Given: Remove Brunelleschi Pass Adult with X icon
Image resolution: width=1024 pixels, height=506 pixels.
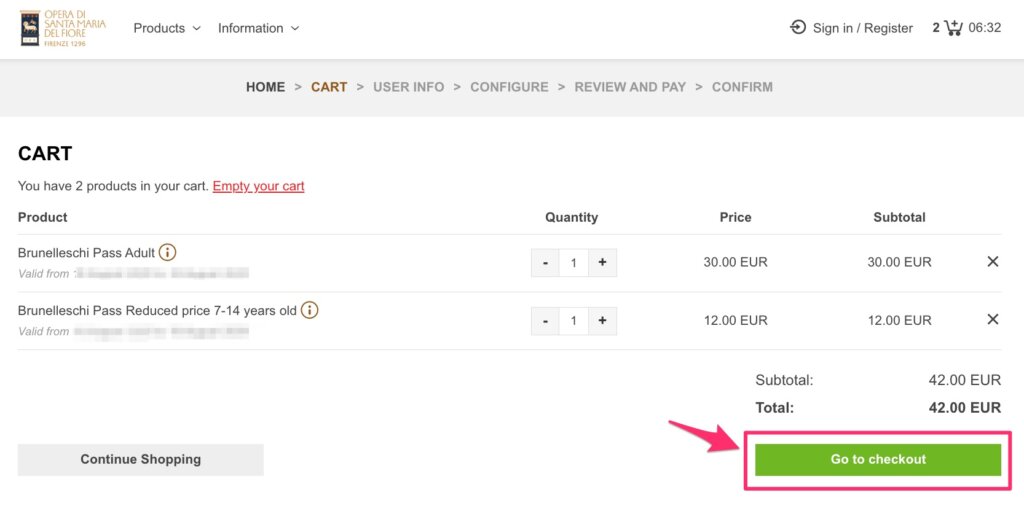Looking at the screenshot, I should (992, 262).
